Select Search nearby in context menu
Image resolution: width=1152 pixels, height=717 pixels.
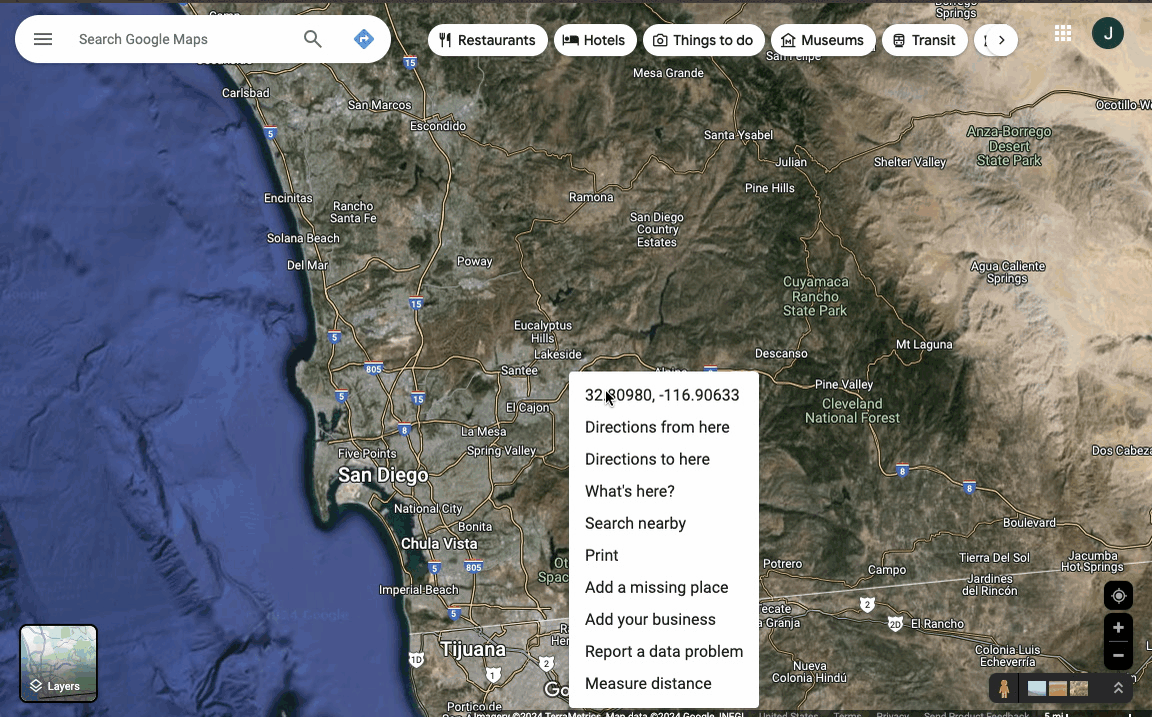point(663,523)
